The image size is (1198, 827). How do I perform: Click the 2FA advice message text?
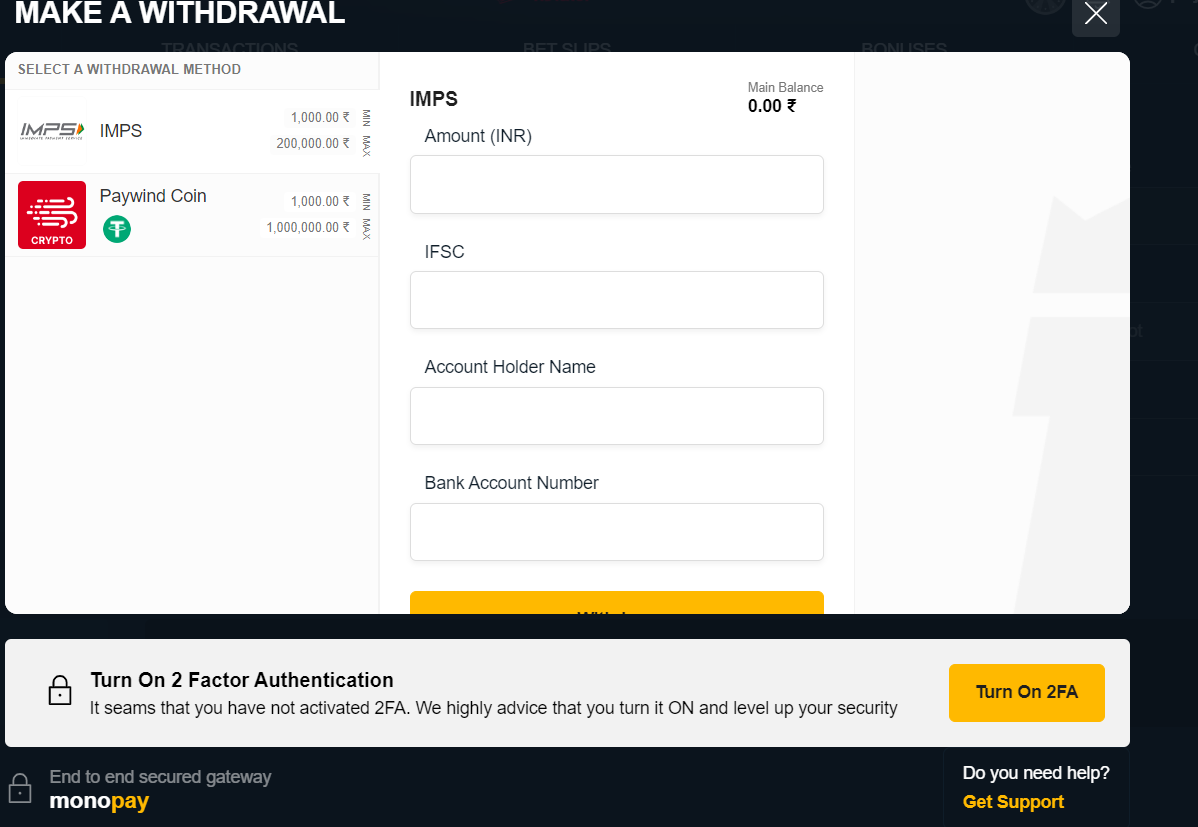pos(494,708)
